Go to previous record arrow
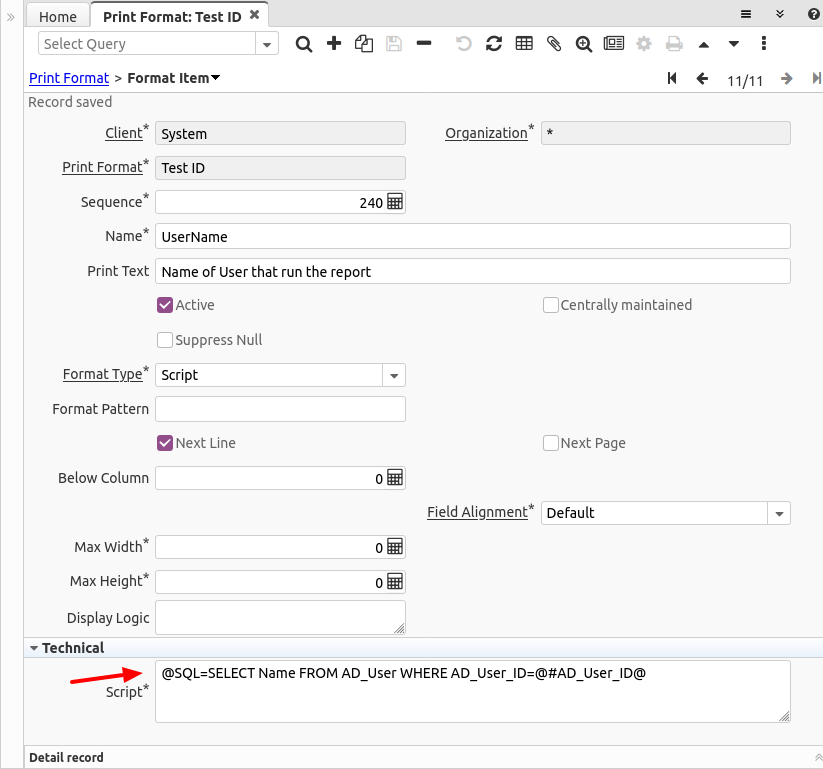Image resolution: width=823 pixels, height=769 pixels. (x=702, y=79)
